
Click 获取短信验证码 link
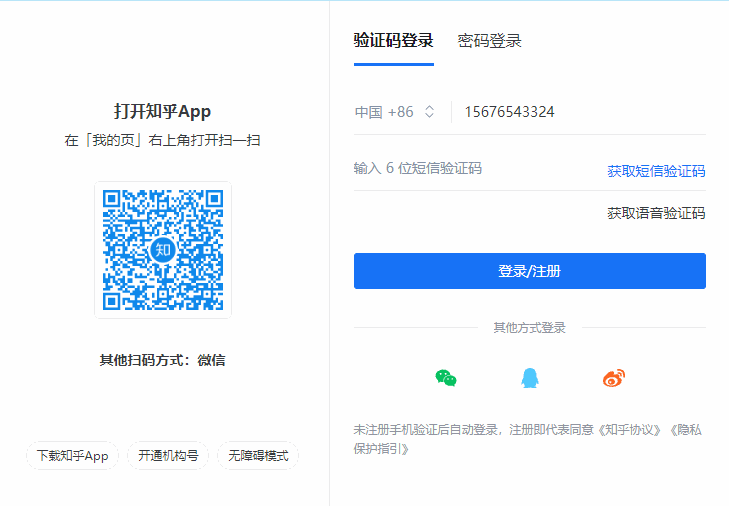pyautogui.click(x=656, y=171)
